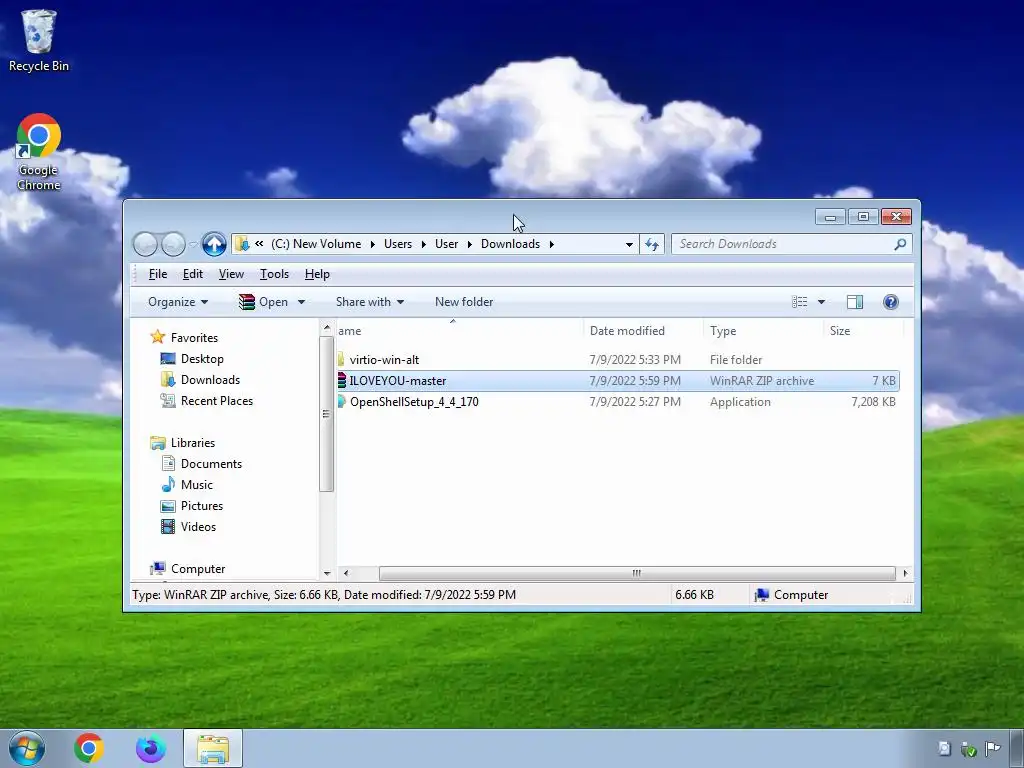Click the WinRAR Open toolbar icon

(246, 302)
